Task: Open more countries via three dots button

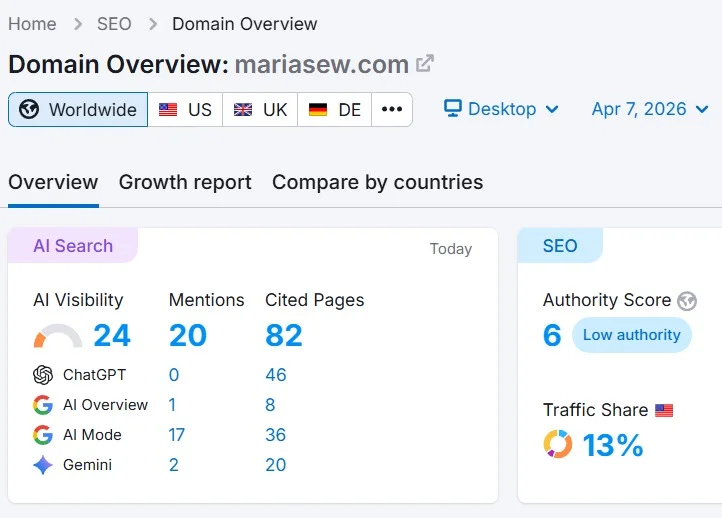Action: pos(392,110)
